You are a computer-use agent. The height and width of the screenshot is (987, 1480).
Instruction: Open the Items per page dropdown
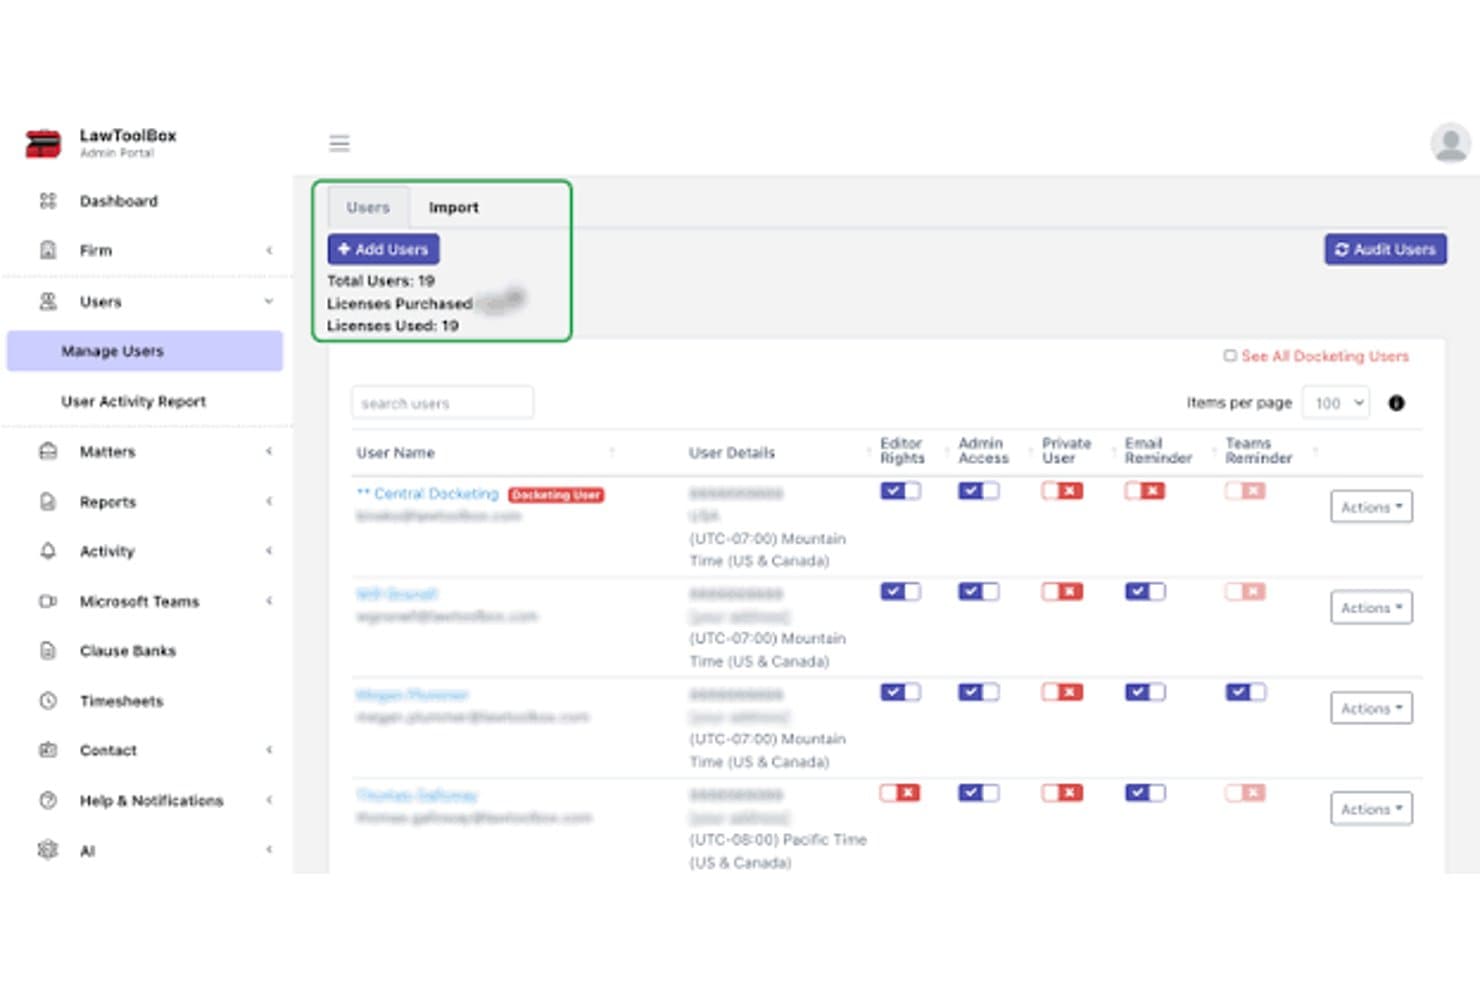click(x=1338, y=403)
